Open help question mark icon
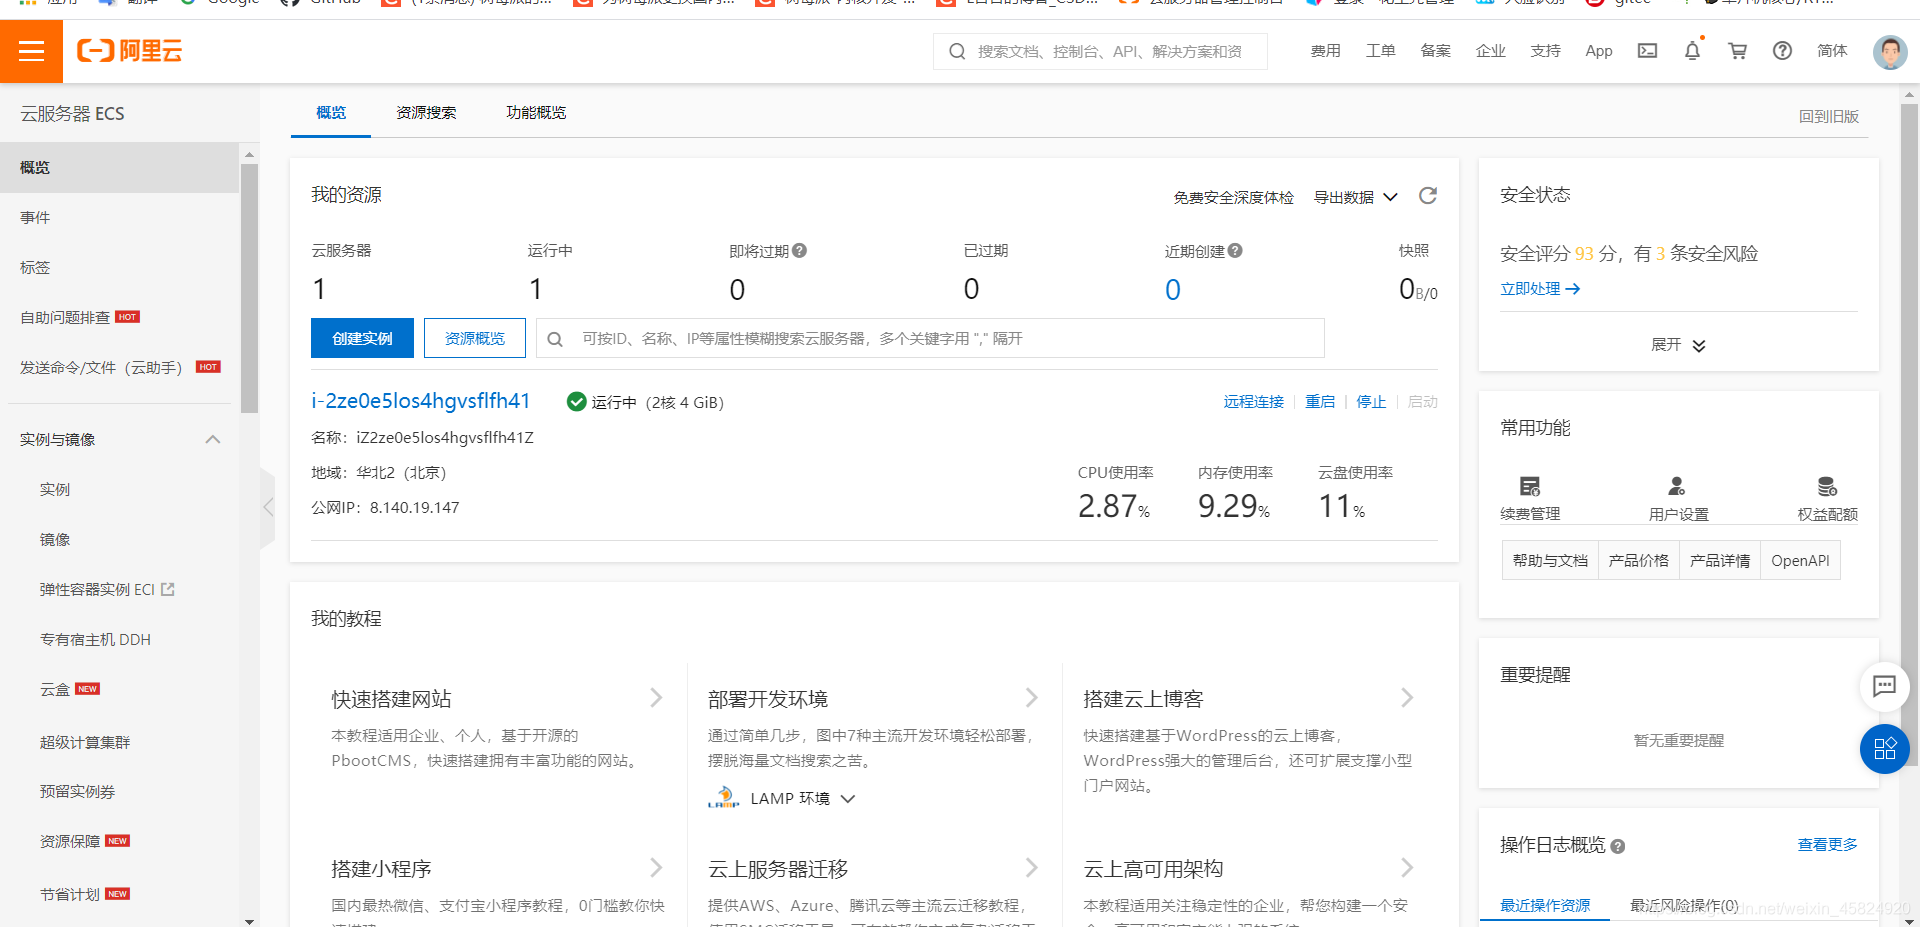This screenshot has height=927, width=1920. tap(1782, 51)
